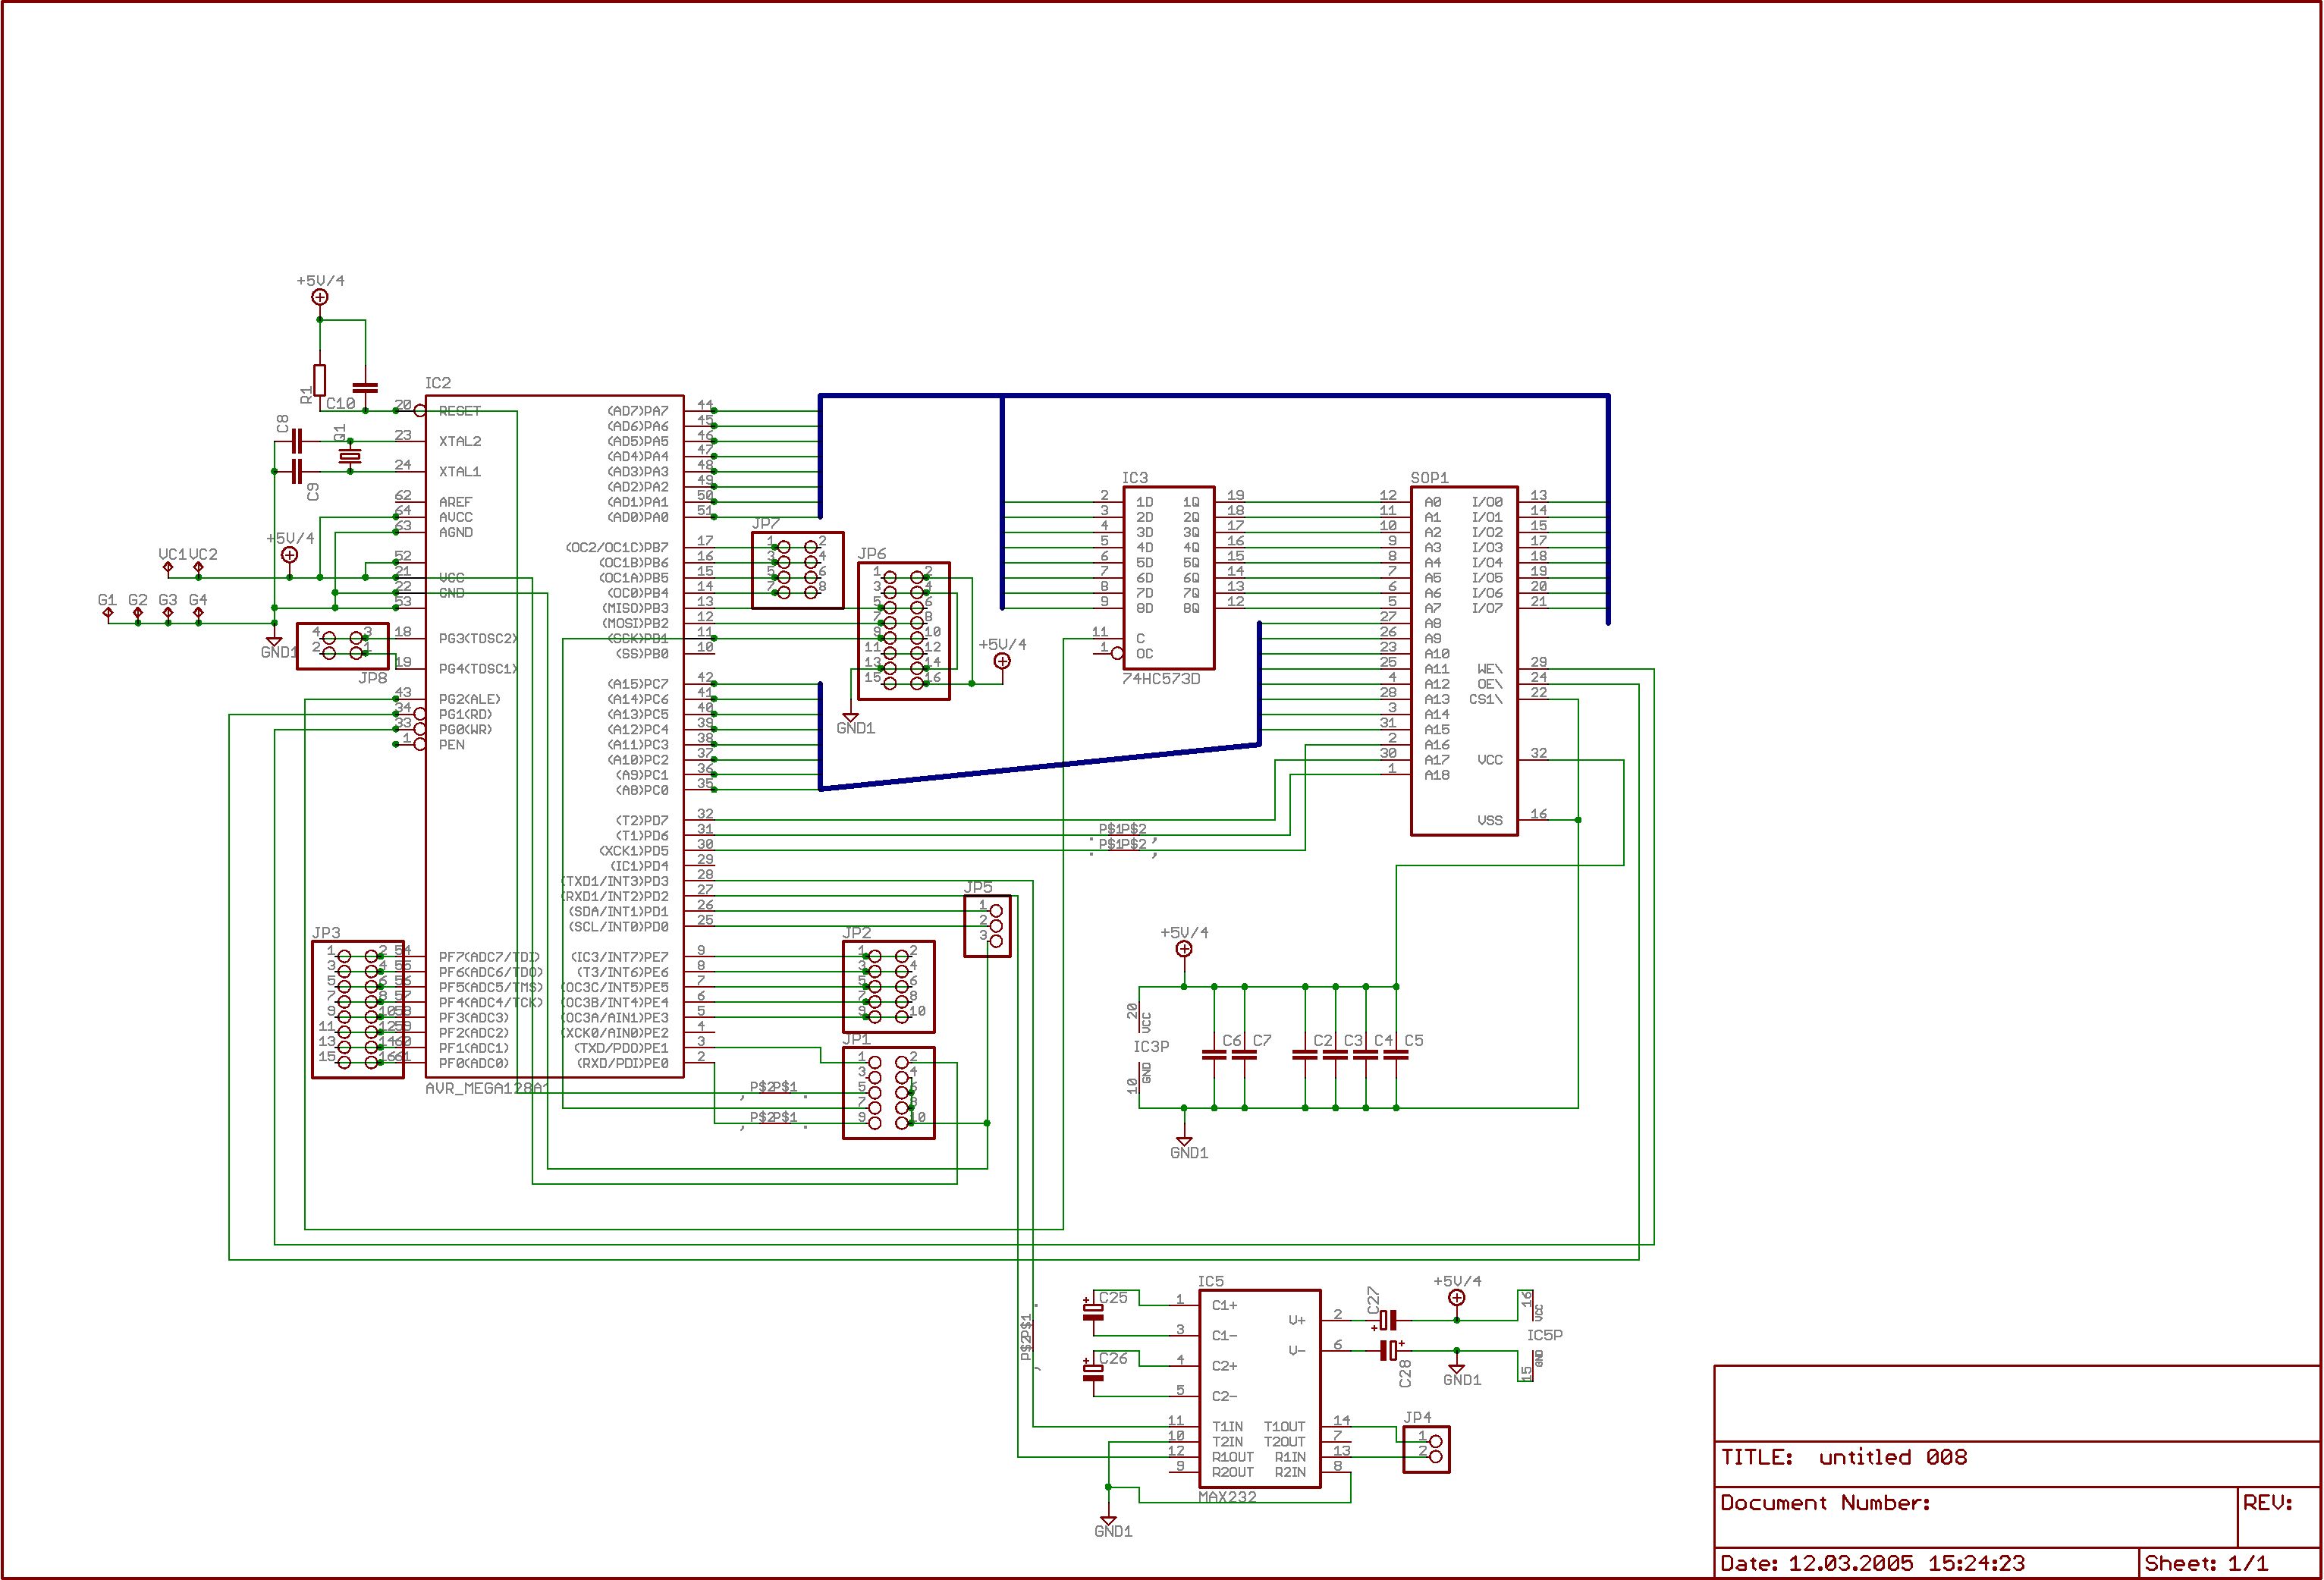Select the GND1 symbol below the MAX232
Image resolution: width=2324 pixels, height=1580 pixels.
(1108, 1521)
